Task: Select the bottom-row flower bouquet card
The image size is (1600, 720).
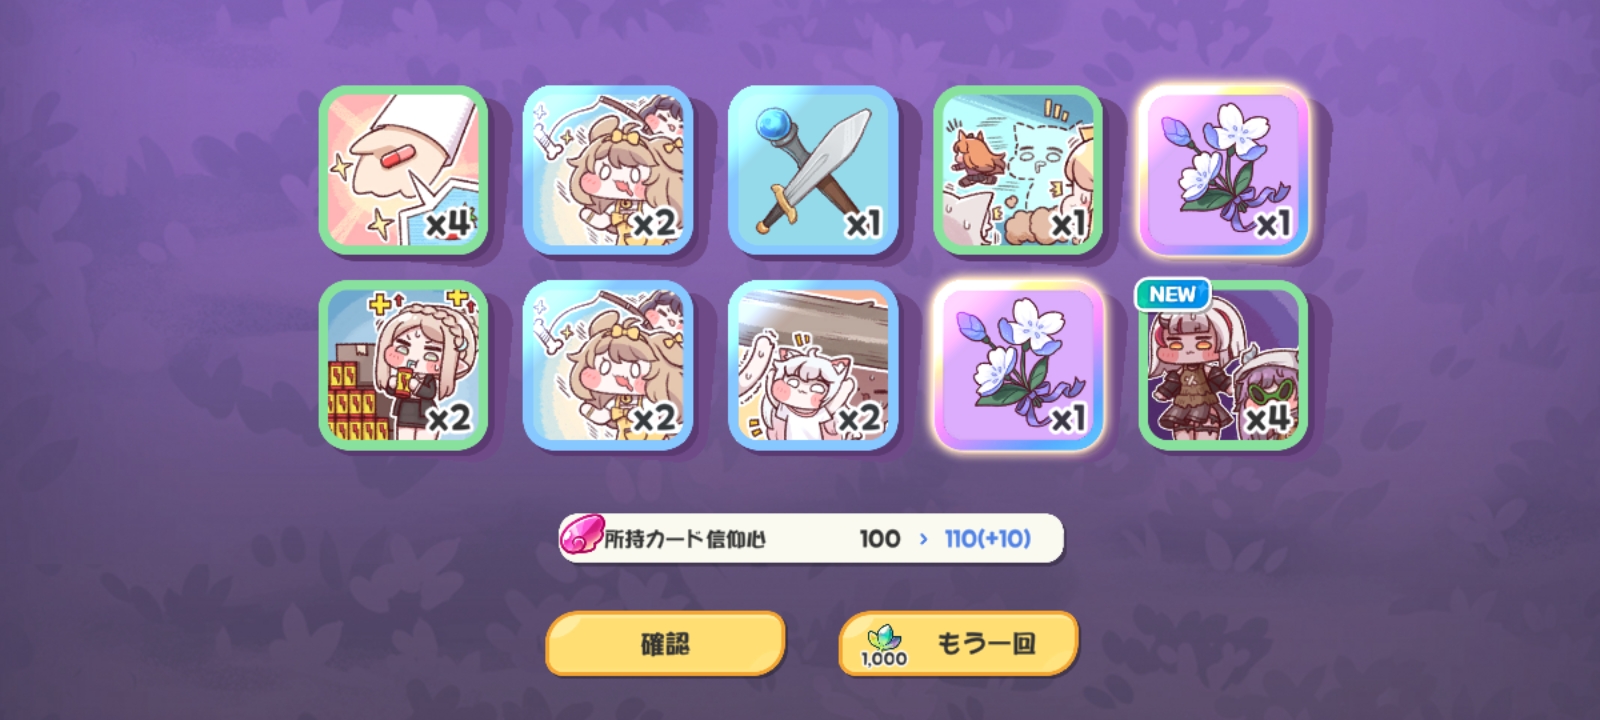Action: [1018, 364]
